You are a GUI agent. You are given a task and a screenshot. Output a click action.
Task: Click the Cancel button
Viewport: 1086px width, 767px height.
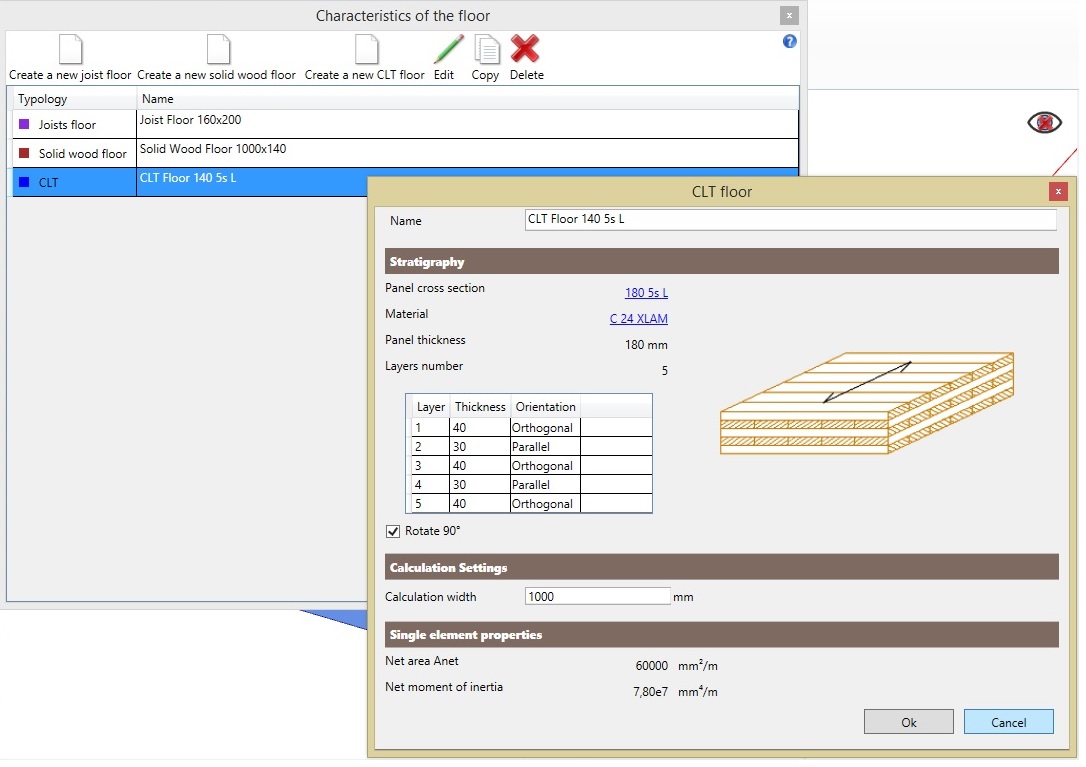click(1008, 722)
